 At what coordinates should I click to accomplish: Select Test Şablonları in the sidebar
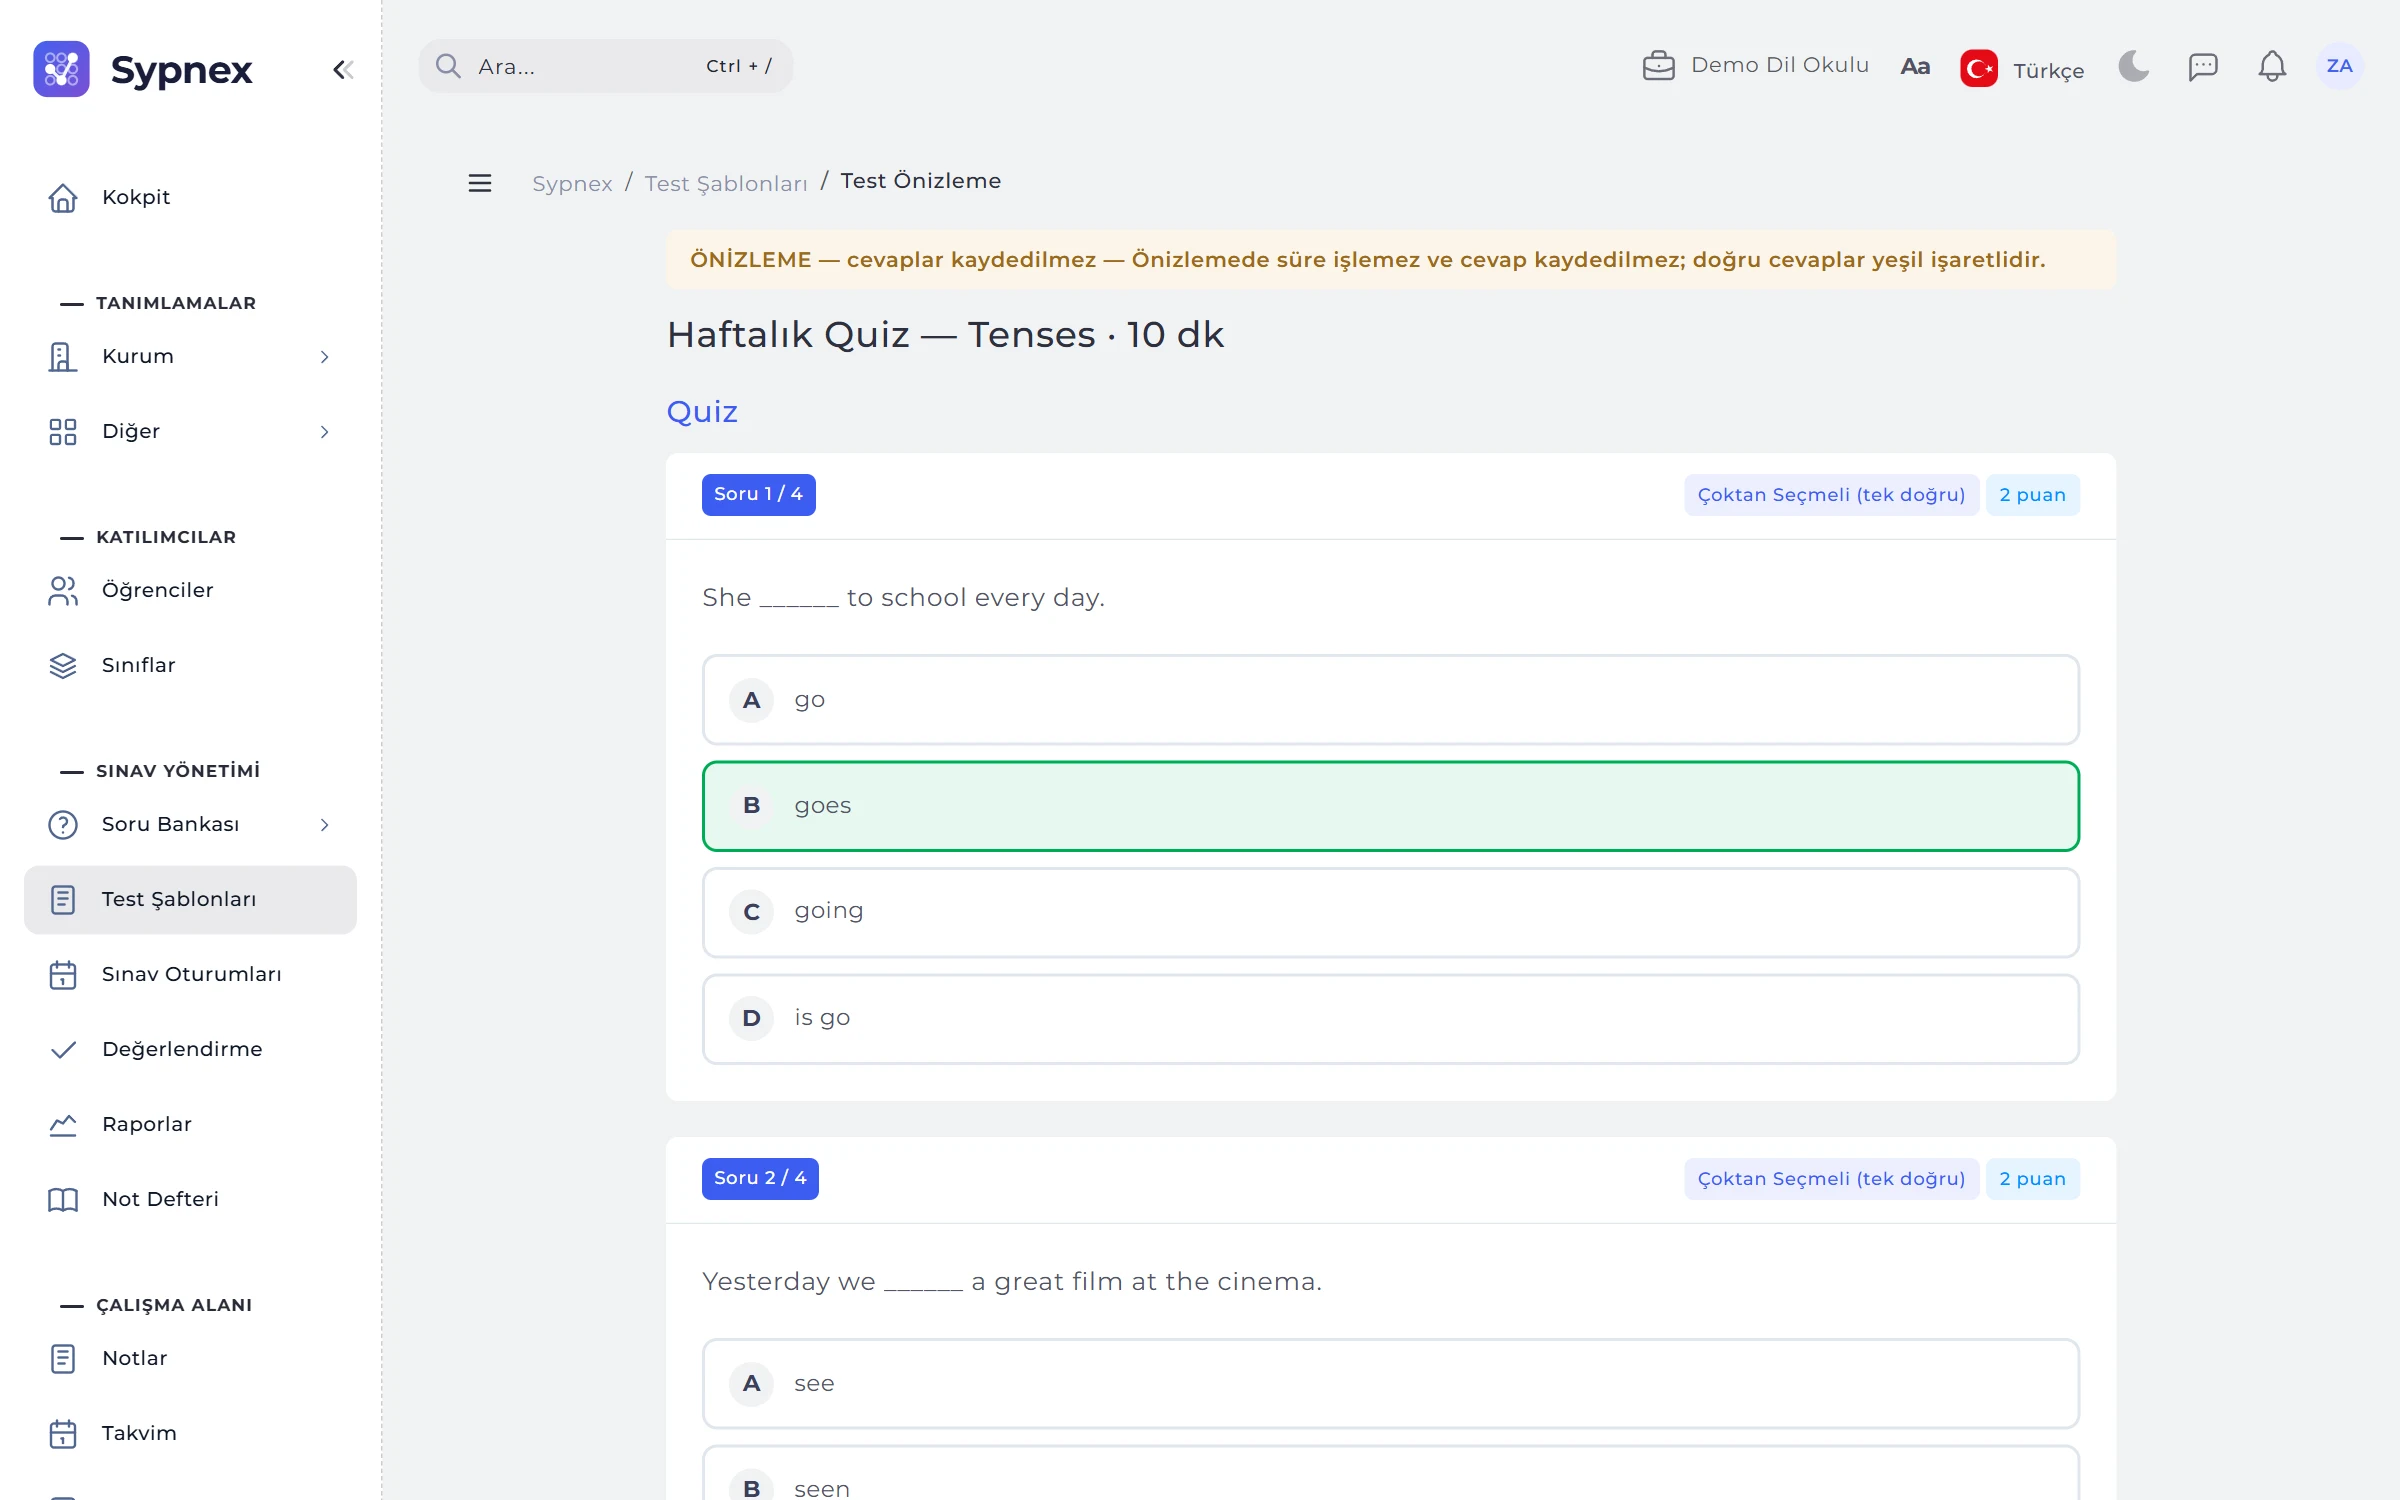click(x=190, y=899)
